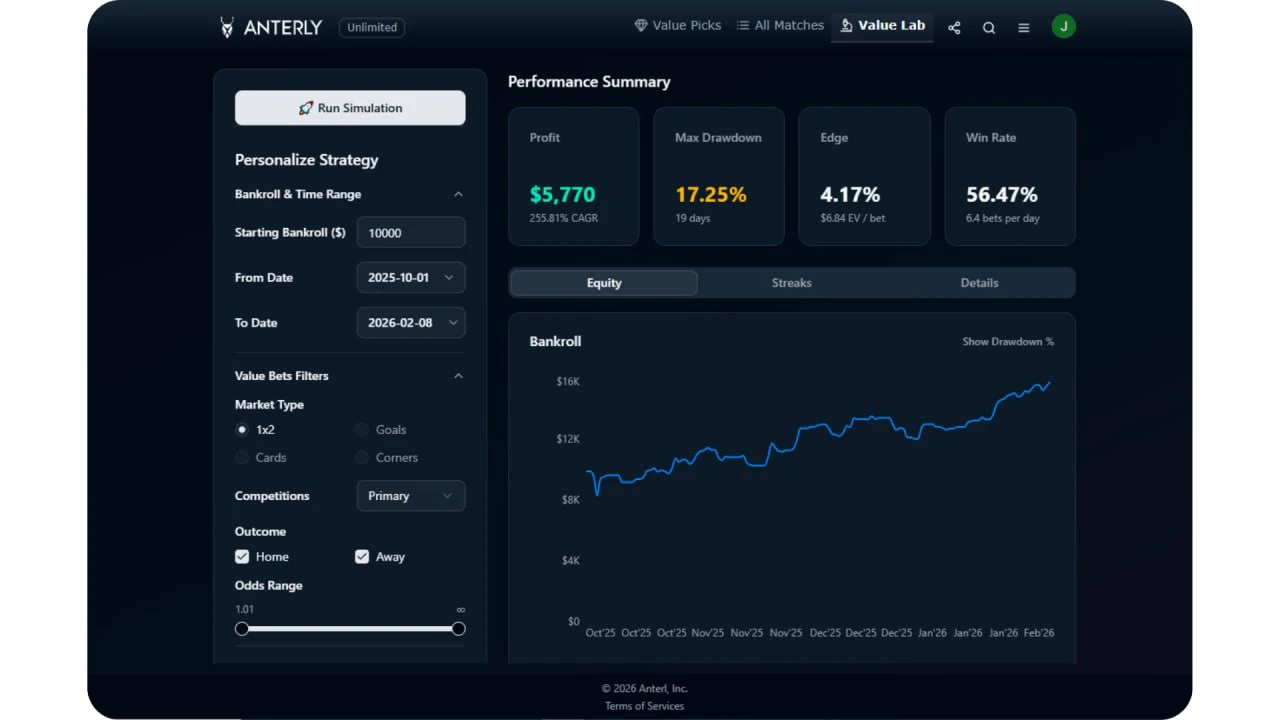Open the Competitions Primary dropdown
1280x720 pixels.
pos(410,495)
